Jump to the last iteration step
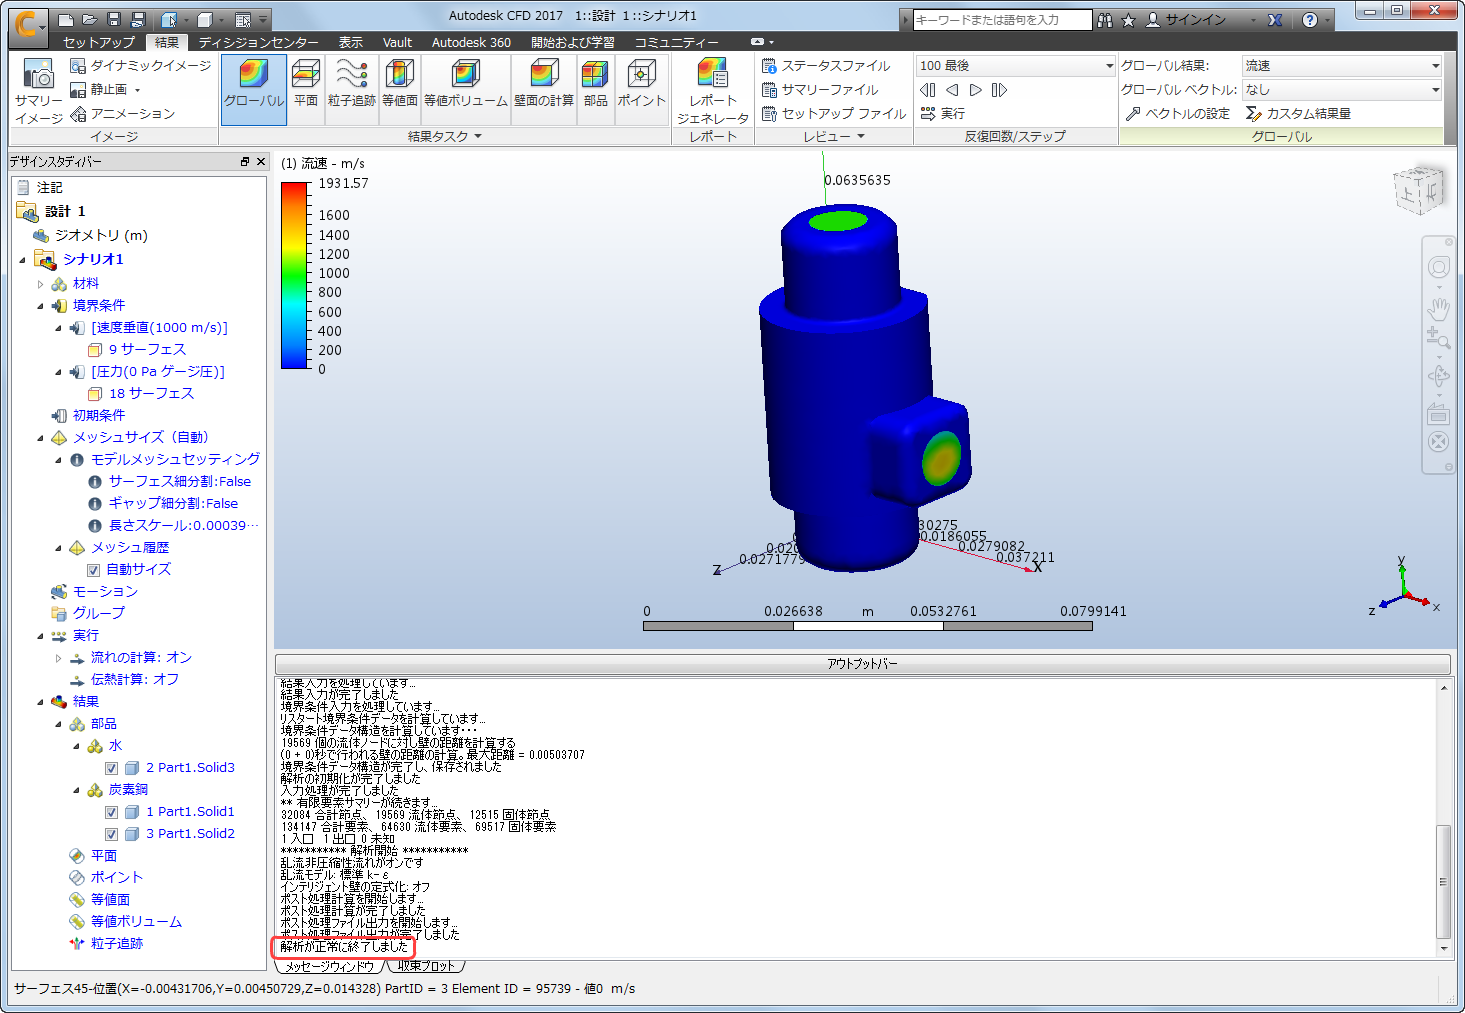Viewport: 1465px width, 1013px height. (999, 90)
